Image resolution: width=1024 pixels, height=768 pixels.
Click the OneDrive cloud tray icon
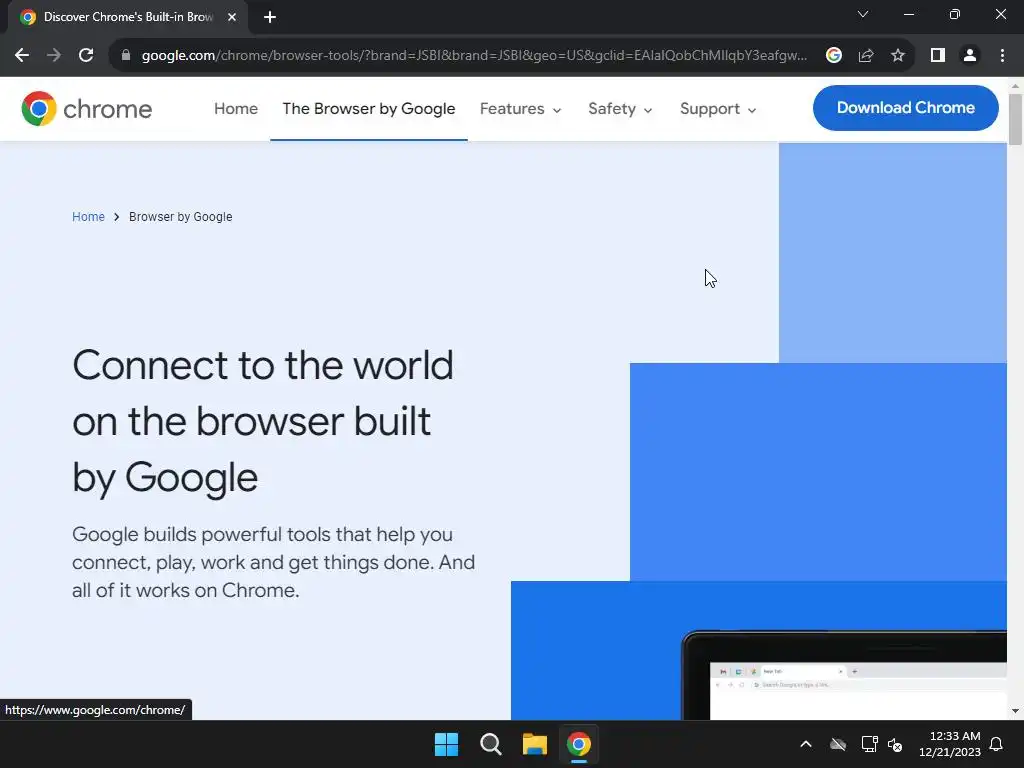pyautogui.click(x=838, y=744)
